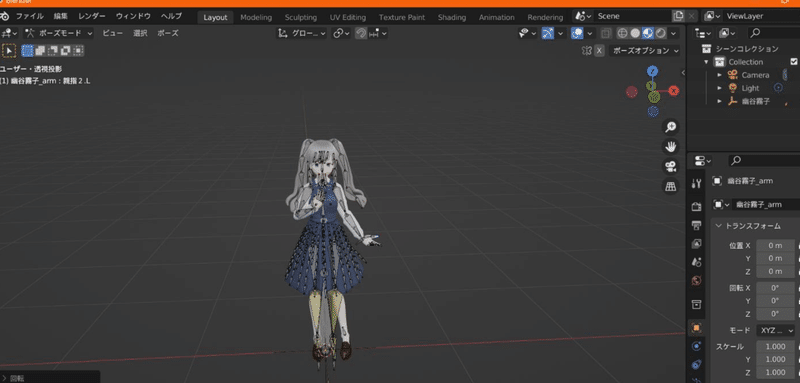This screenshot has height=383, width=800.
Task: Switch to wireframe viewport shading
Action: click(x=622, y=33)
